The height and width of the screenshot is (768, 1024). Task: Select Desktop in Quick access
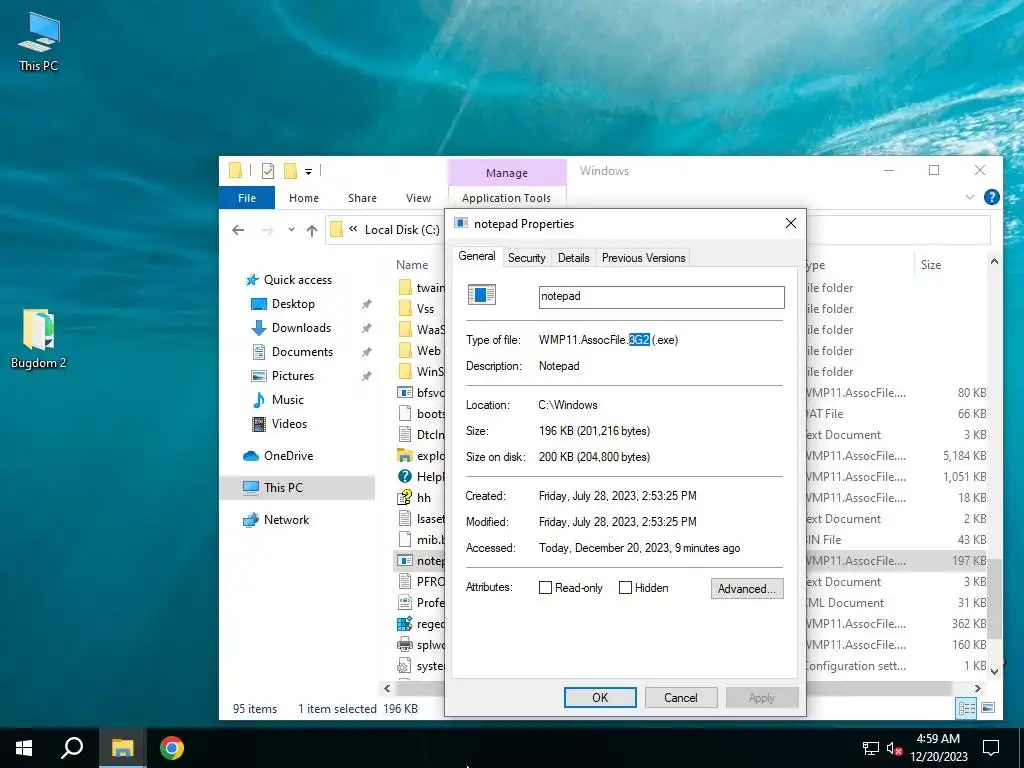[293, 304]
